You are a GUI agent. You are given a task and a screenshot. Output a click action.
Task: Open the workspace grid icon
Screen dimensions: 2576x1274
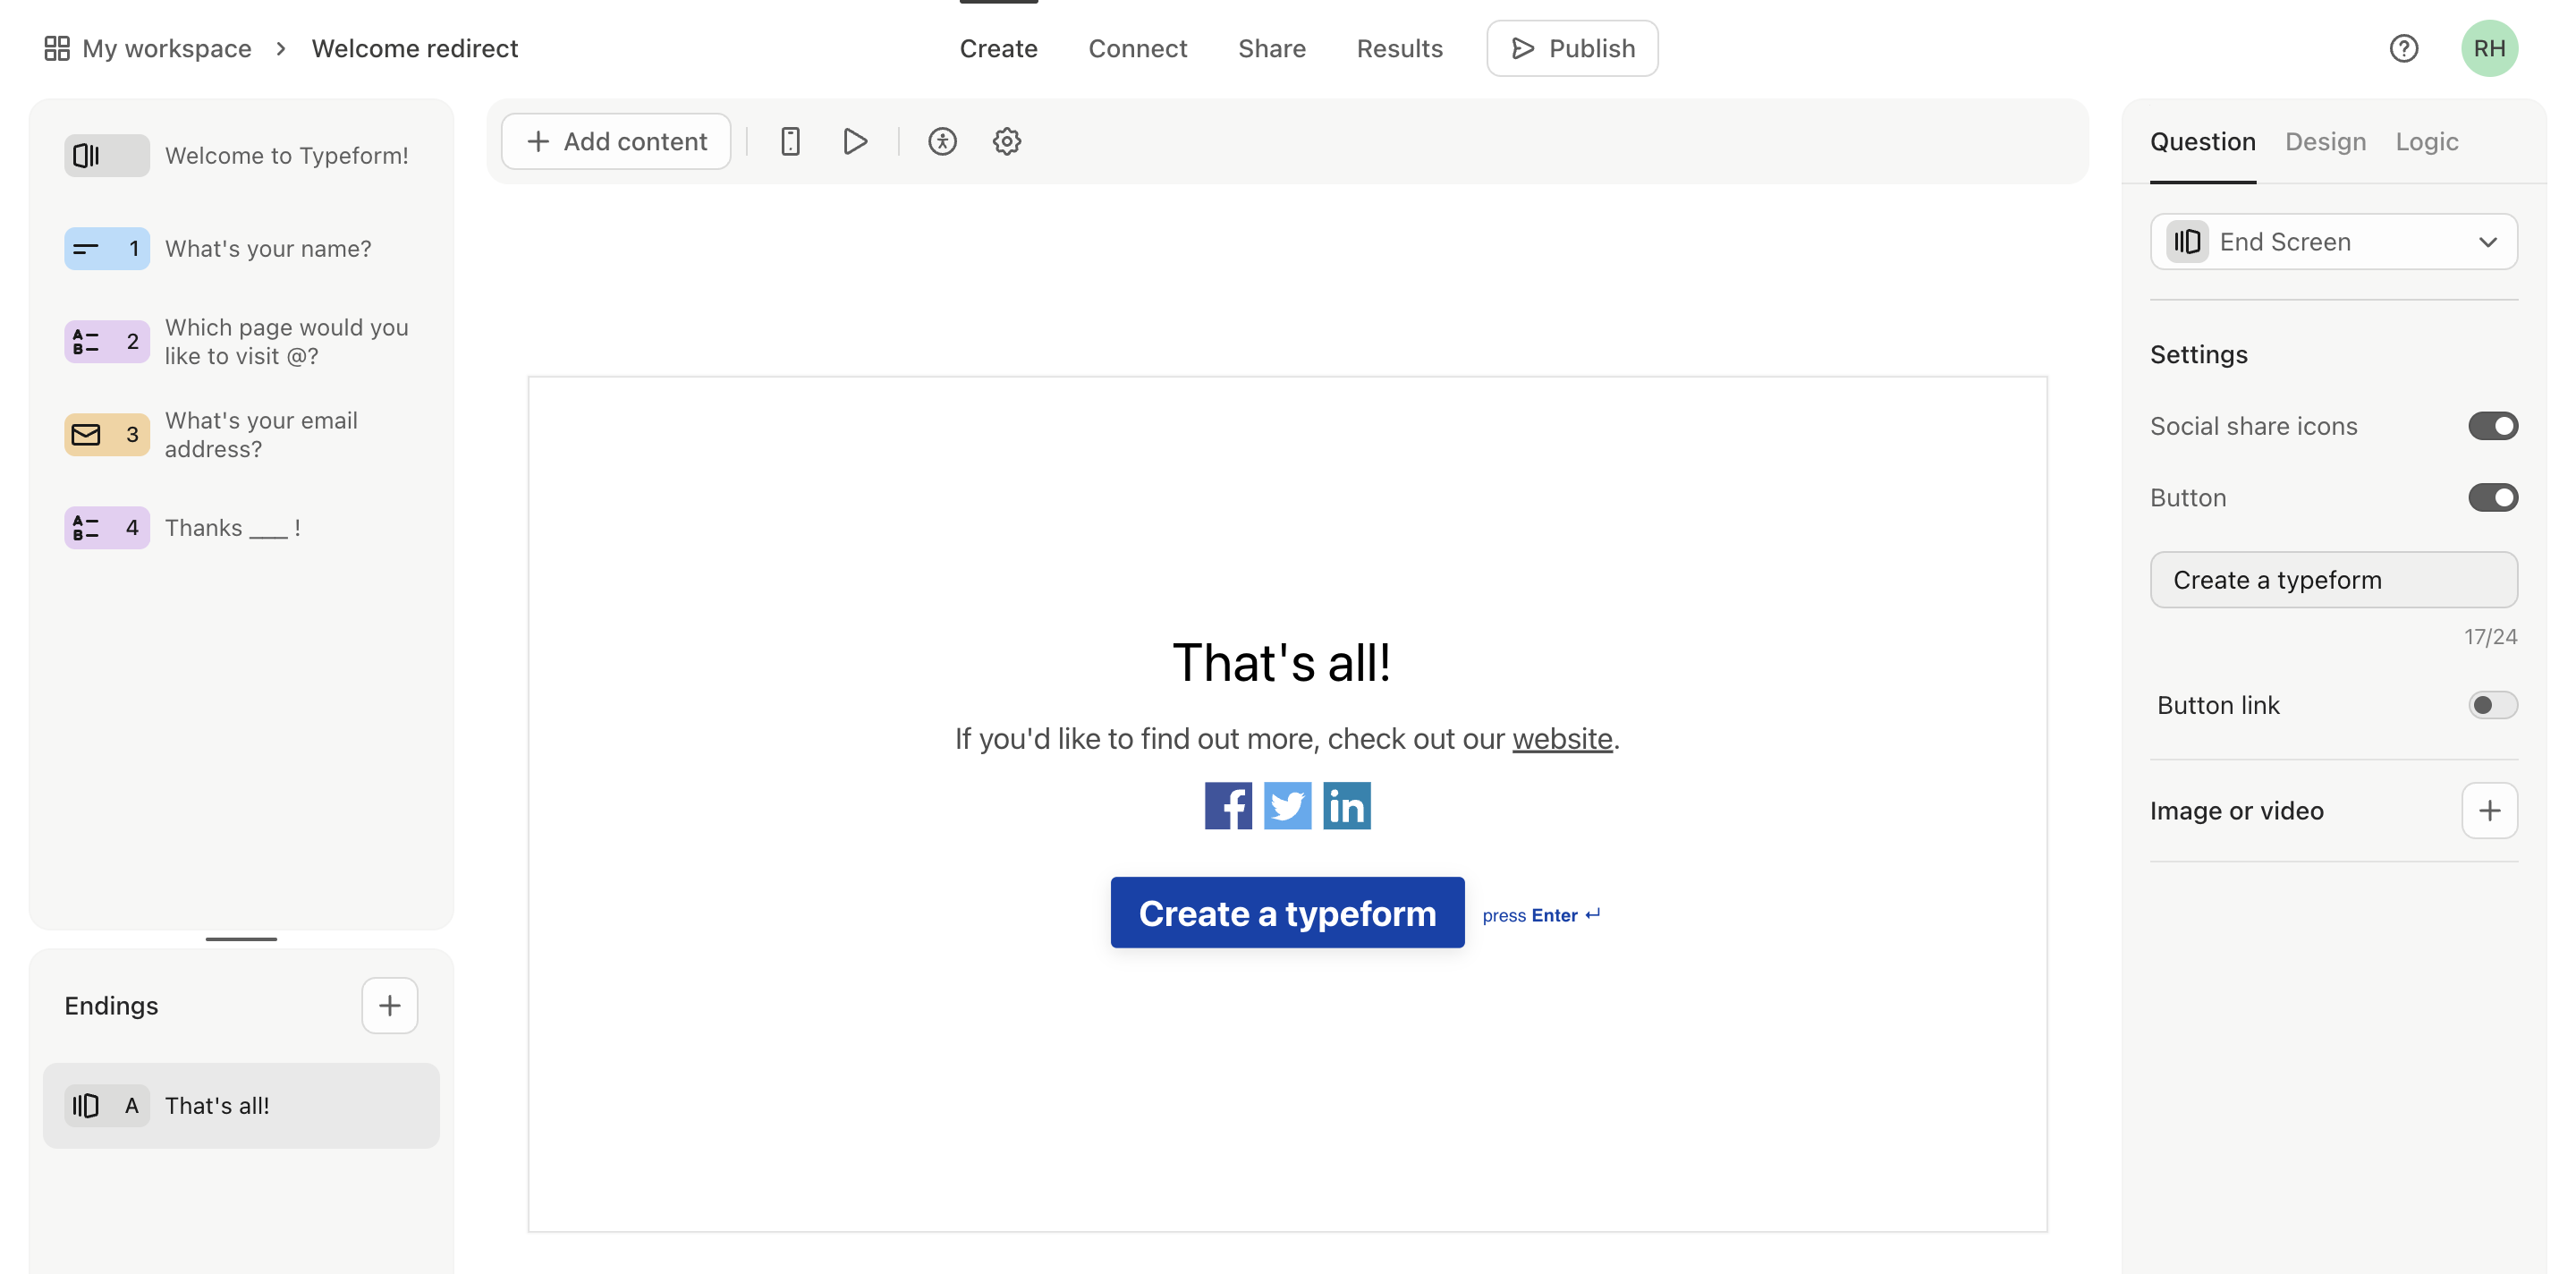click(57, 48)
